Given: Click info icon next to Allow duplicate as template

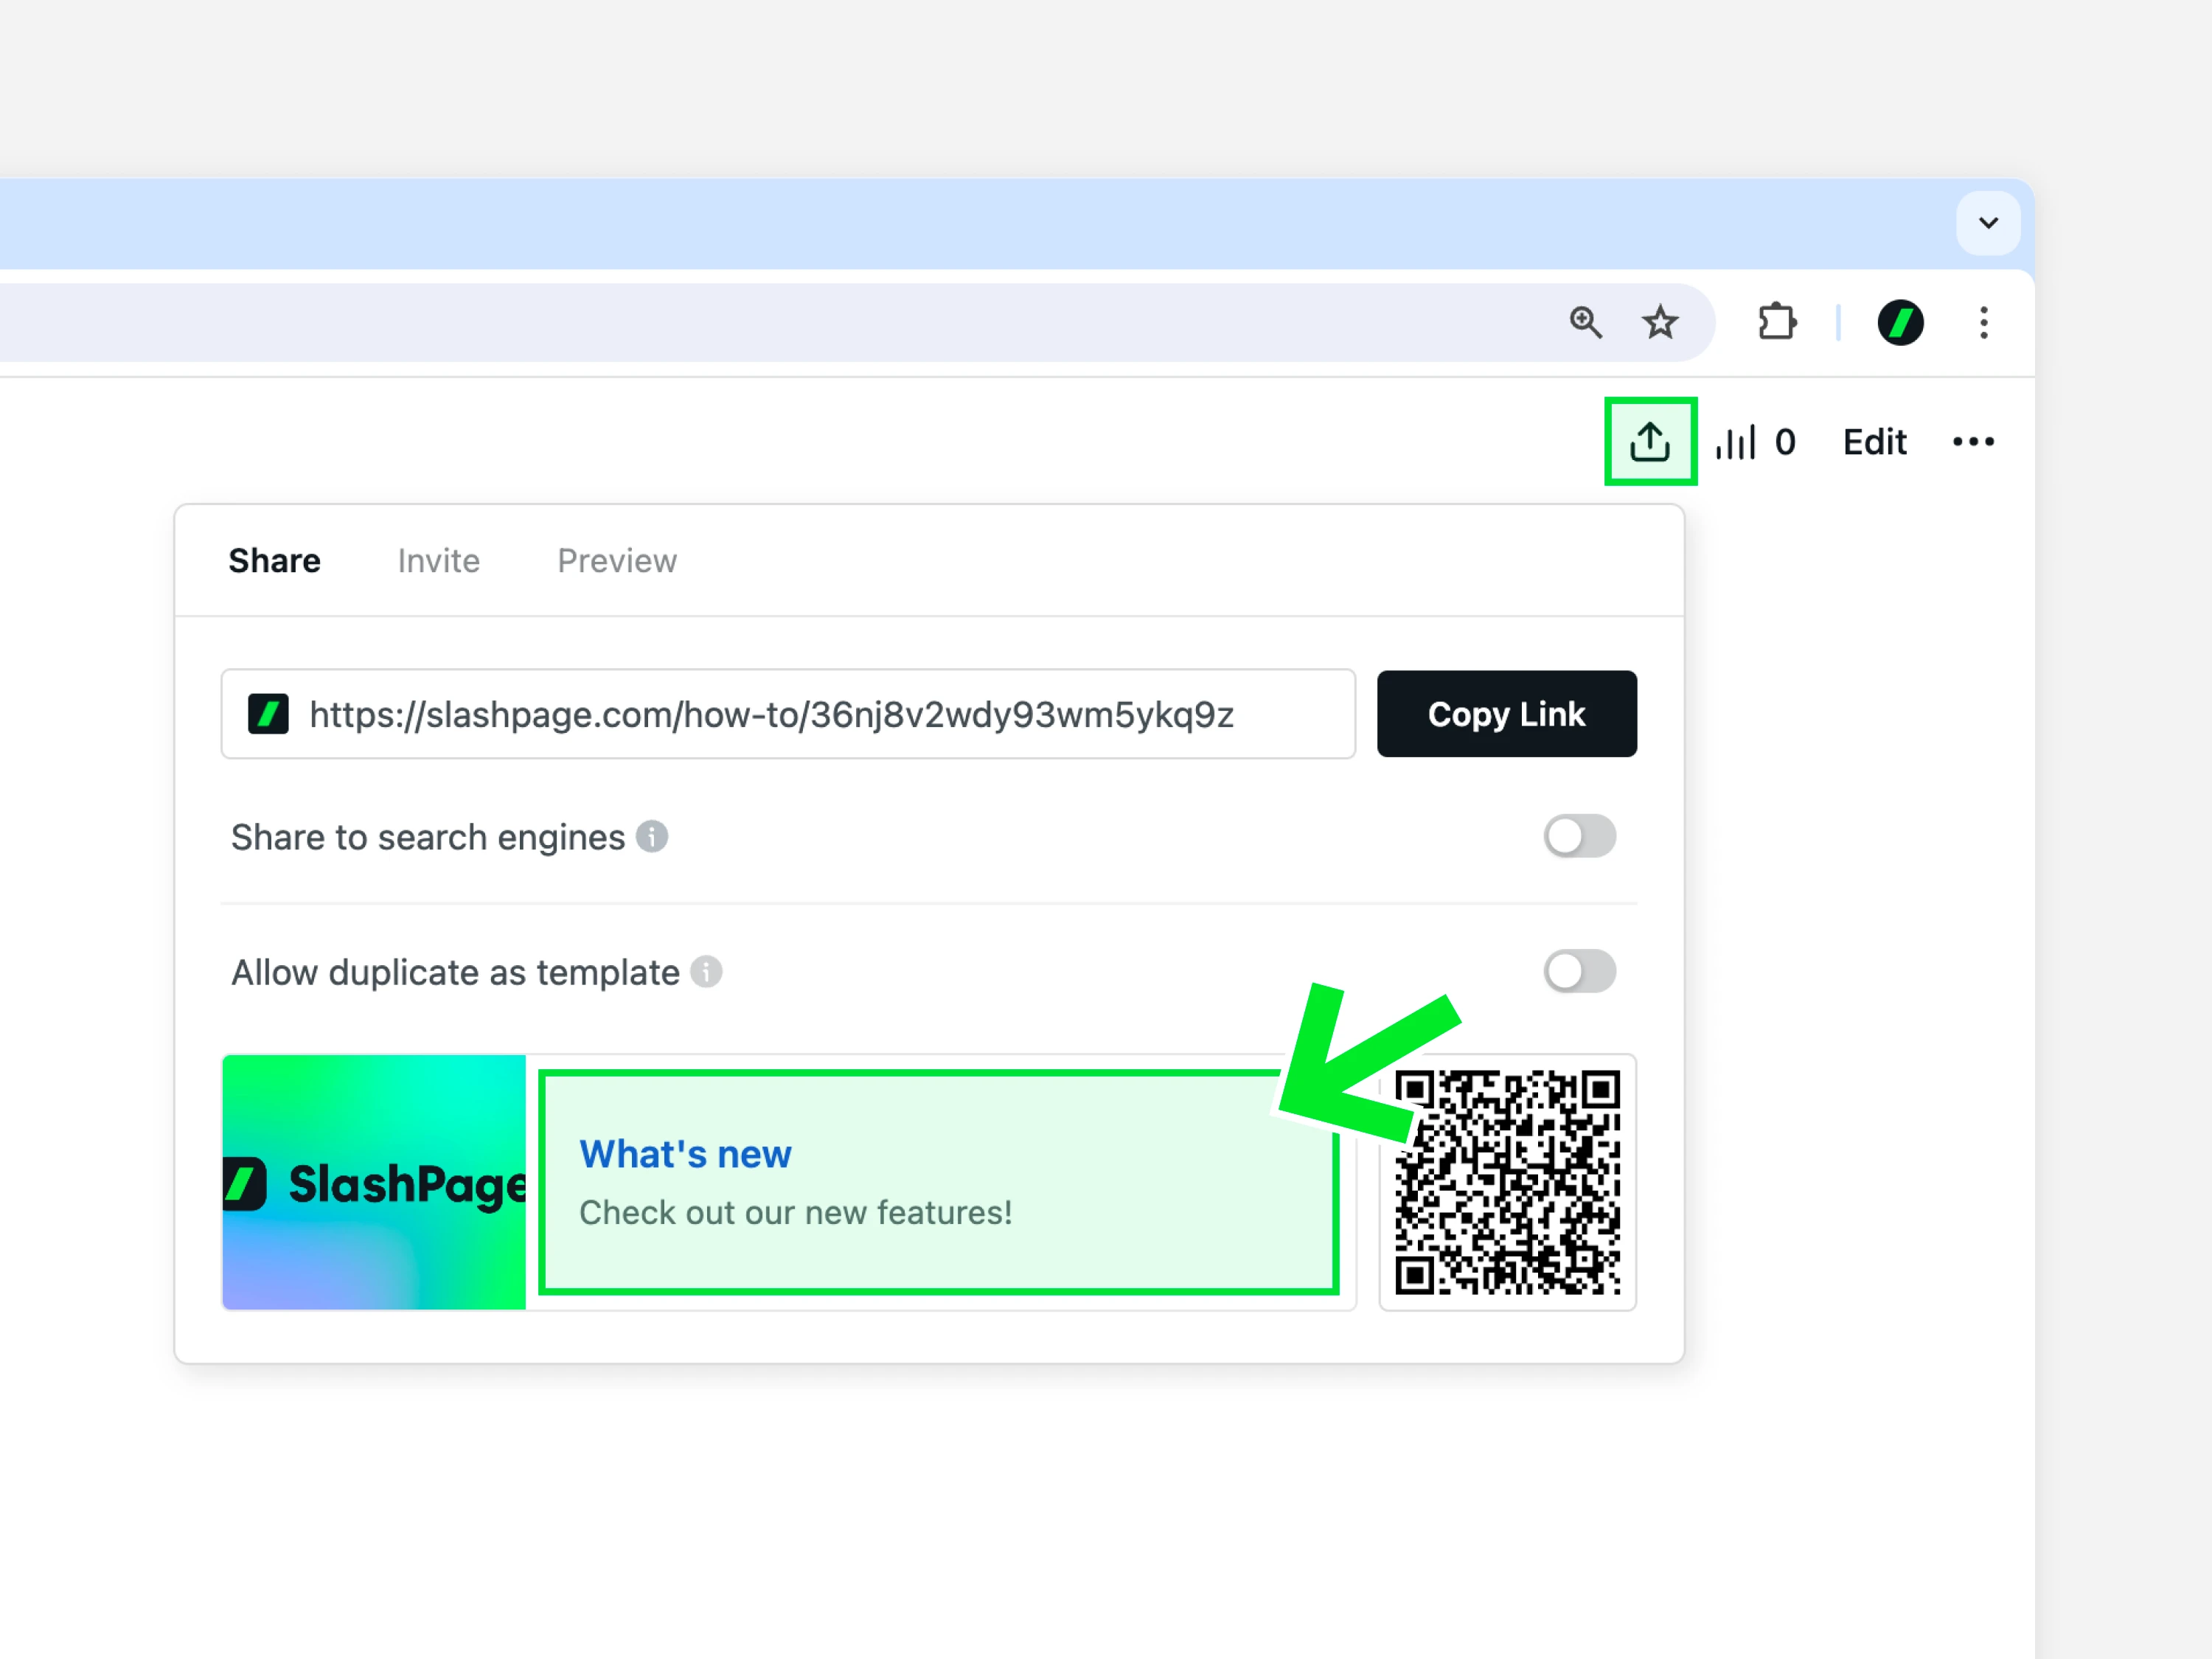Looking at the screenshot, I should [706, 971].
